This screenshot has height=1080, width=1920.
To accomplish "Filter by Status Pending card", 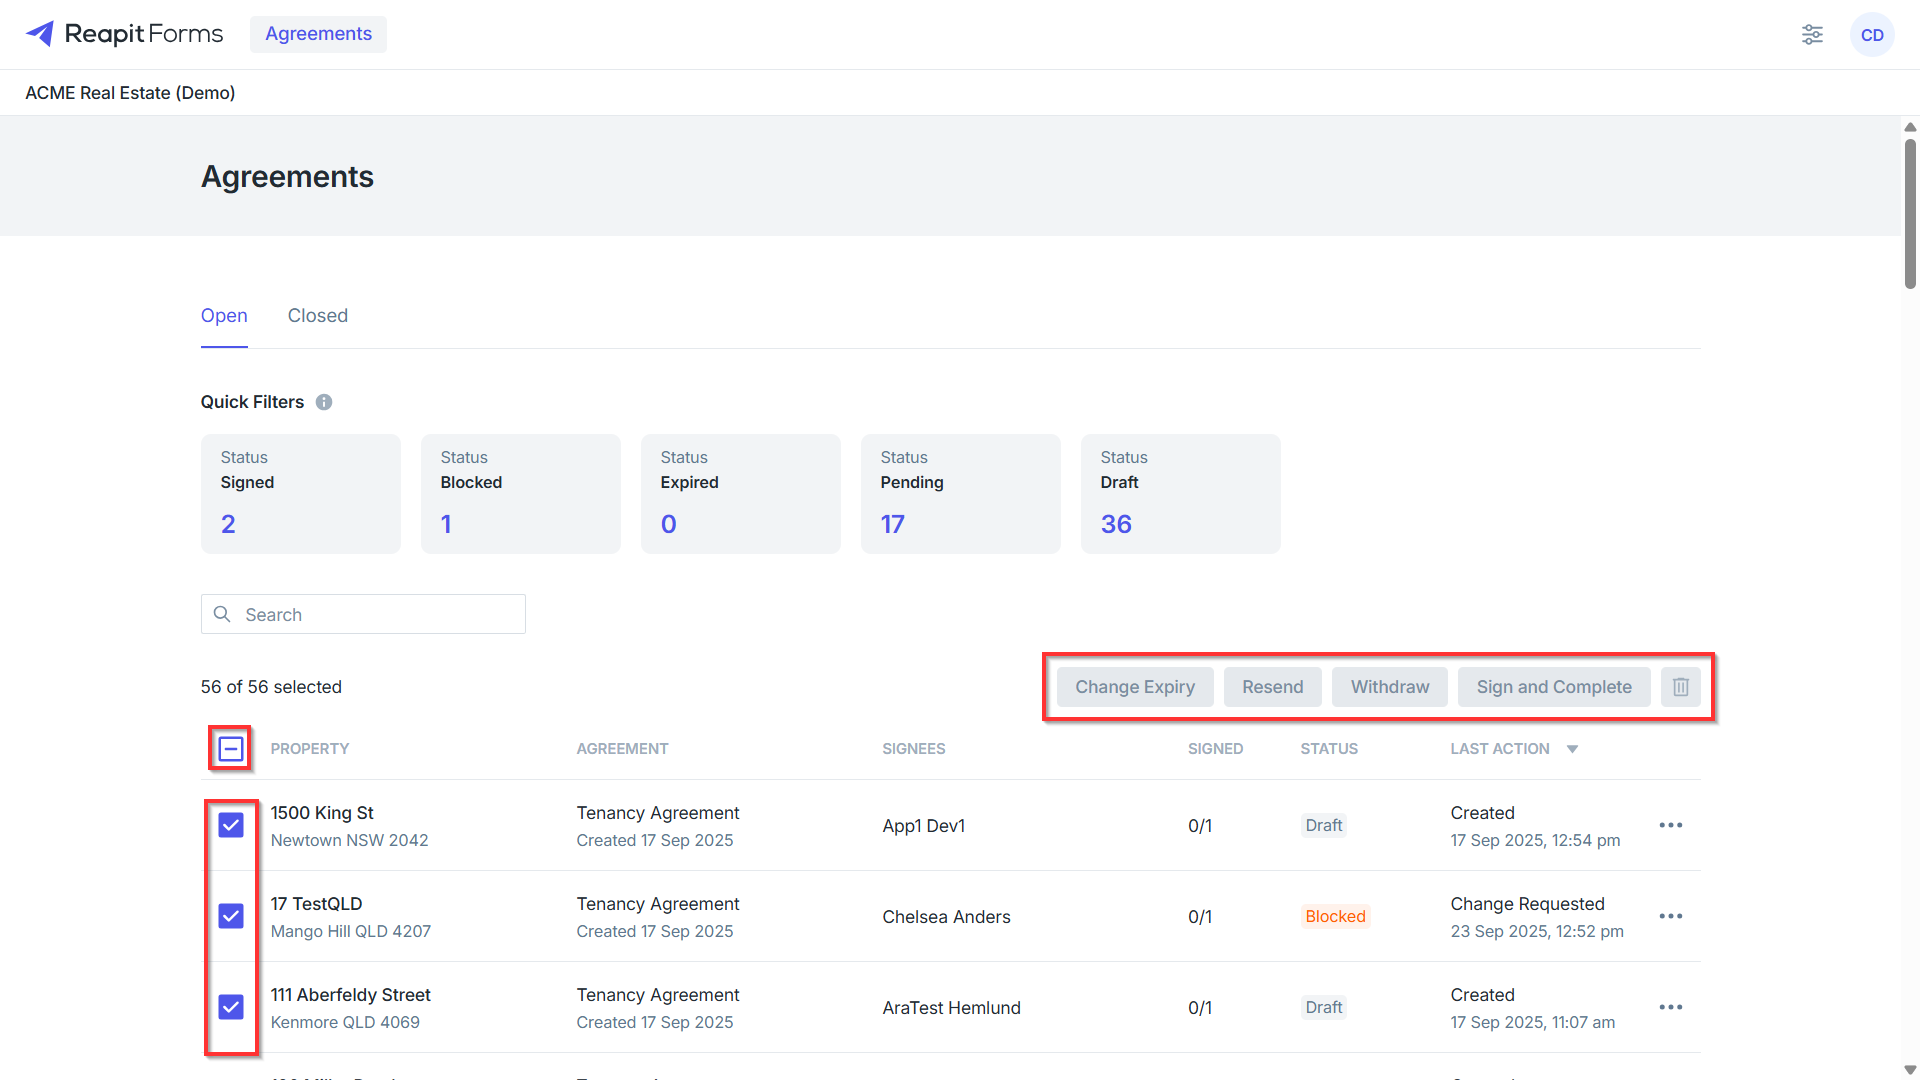I will click(961, 494).
